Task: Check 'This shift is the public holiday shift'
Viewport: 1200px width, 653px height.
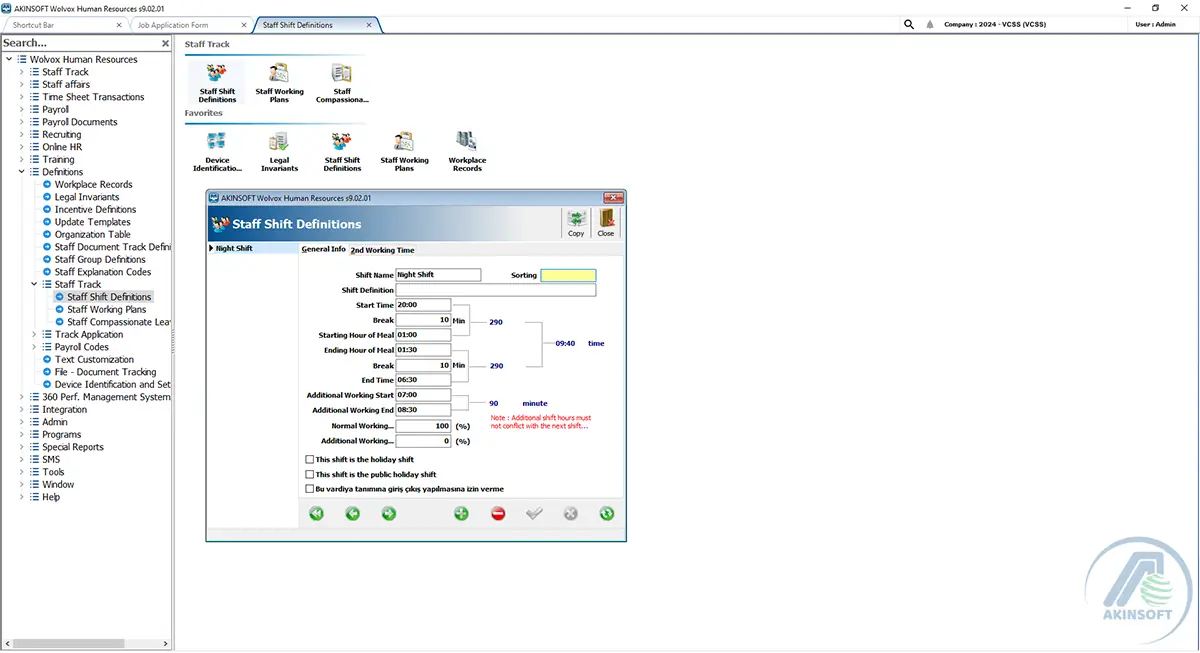Action: (310, 474)
